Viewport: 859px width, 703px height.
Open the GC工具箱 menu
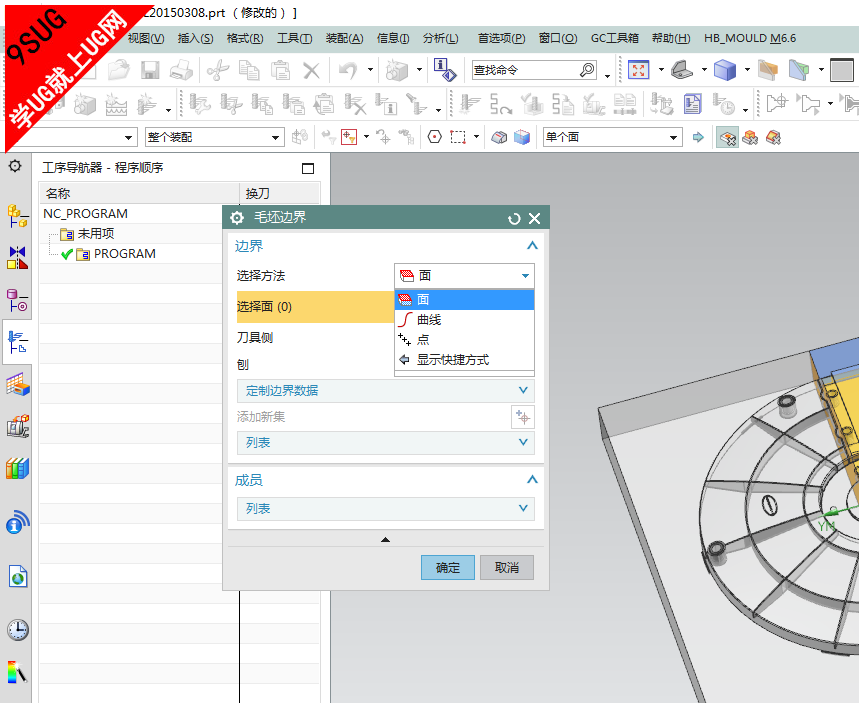point(615,38)
